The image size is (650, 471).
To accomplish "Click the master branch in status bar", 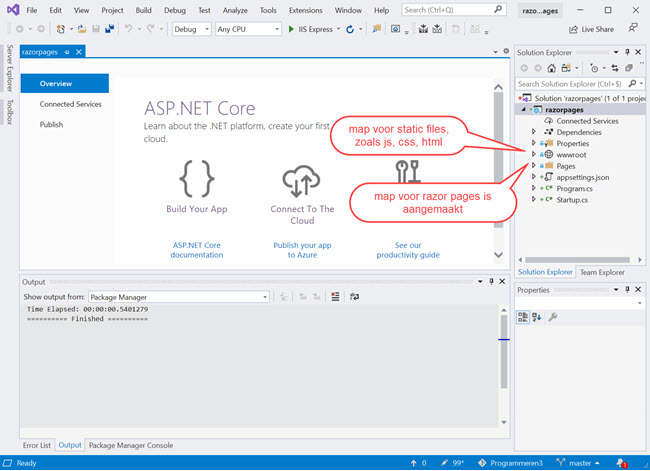I will point(578,463).
